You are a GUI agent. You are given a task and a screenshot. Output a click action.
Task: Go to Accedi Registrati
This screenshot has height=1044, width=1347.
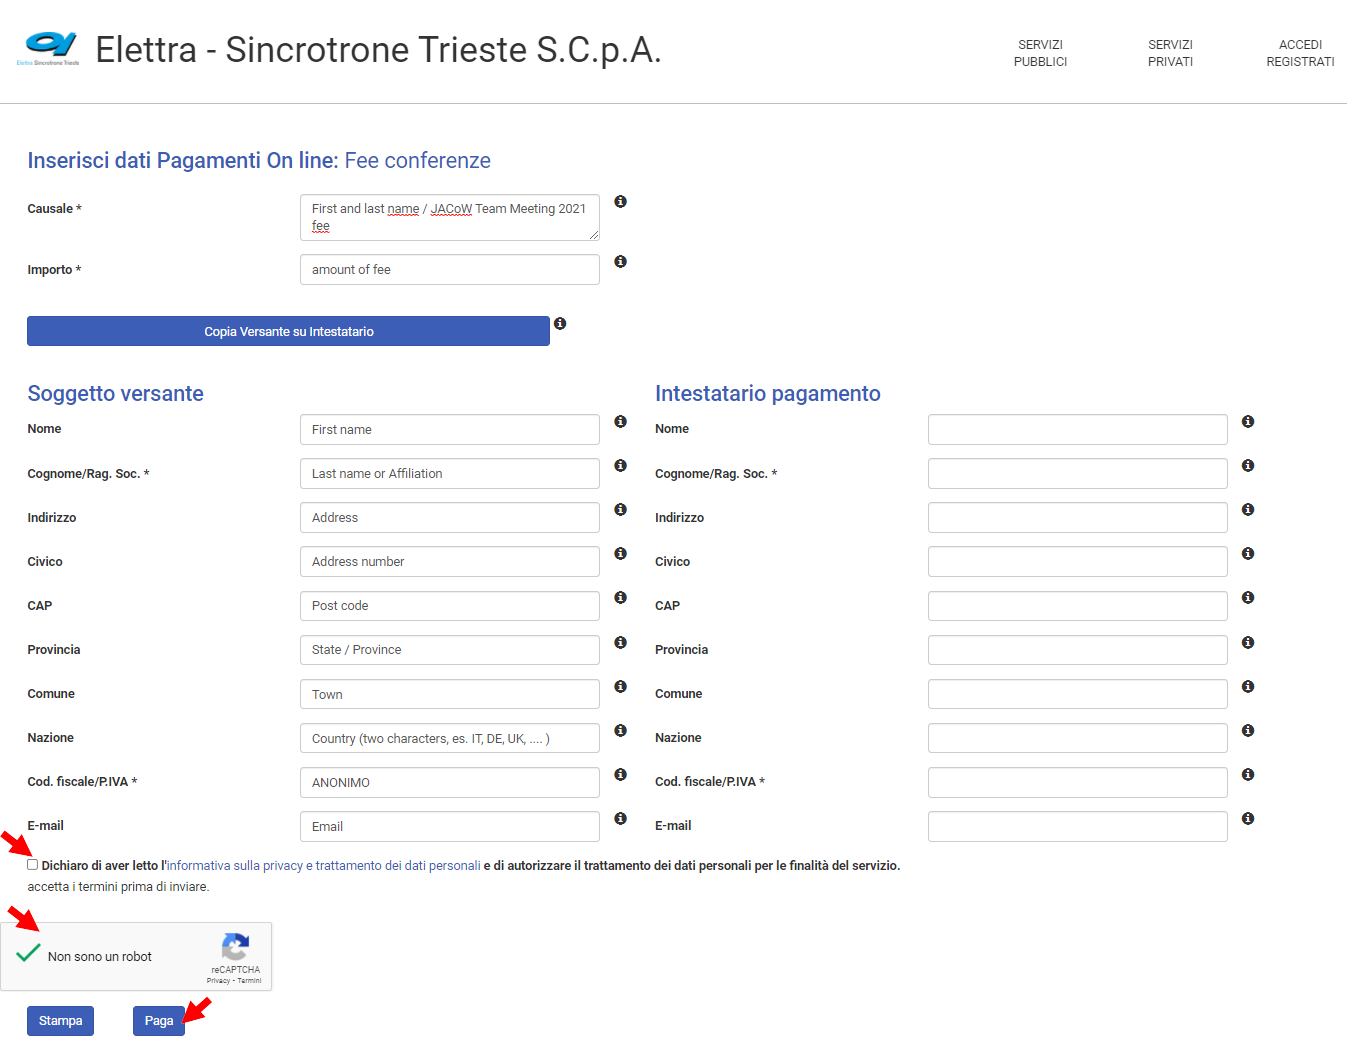click(x=1300, y=53)
